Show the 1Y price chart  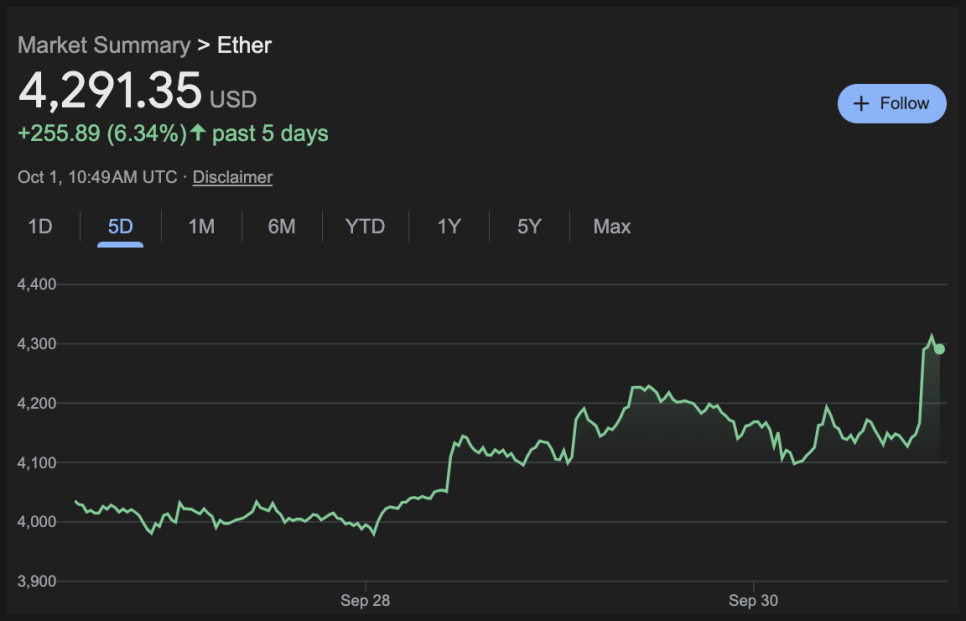[x=449, y=227]
